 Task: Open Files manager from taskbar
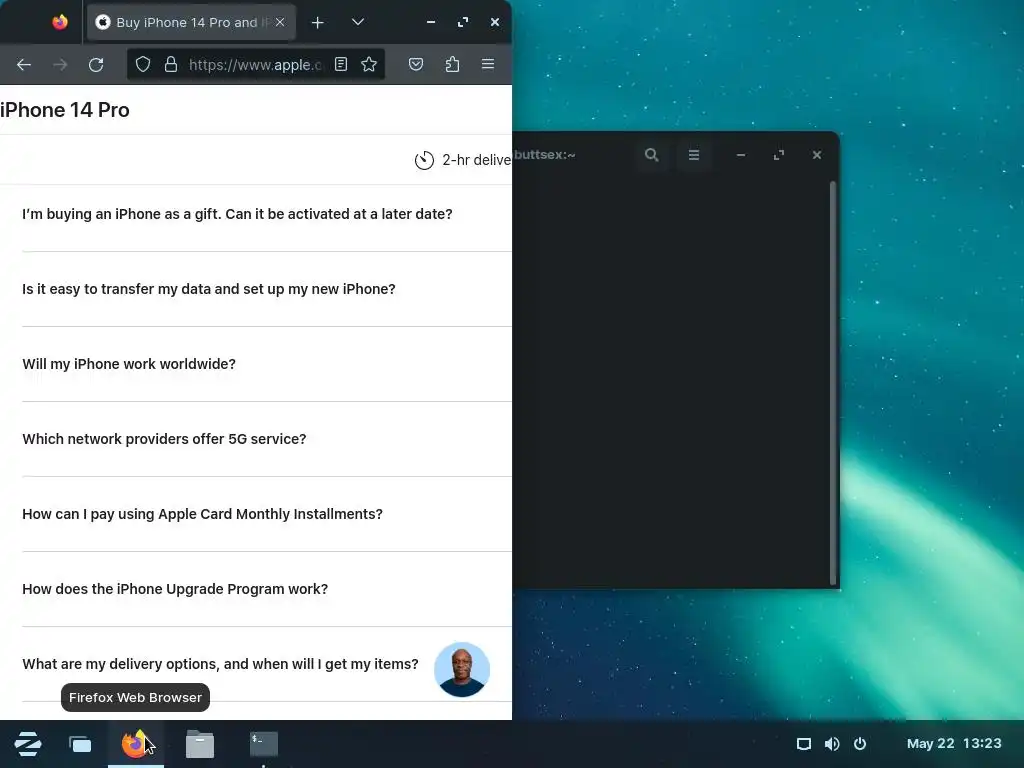pyautogui.click(x=200, y=744)
